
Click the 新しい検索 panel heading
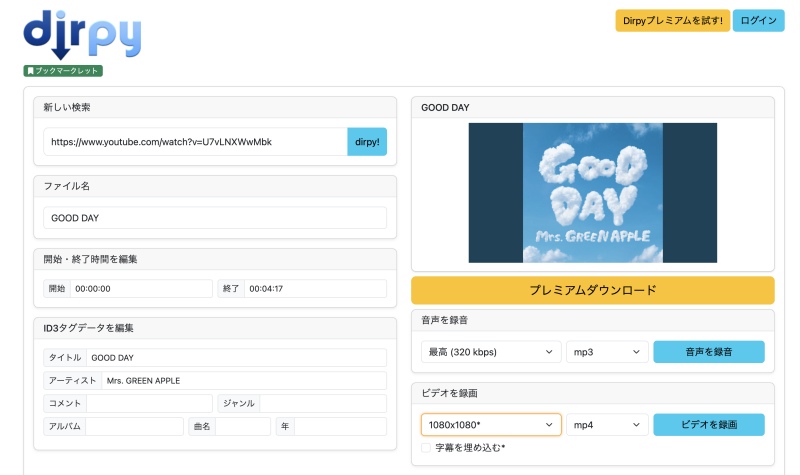coord(67,107)
